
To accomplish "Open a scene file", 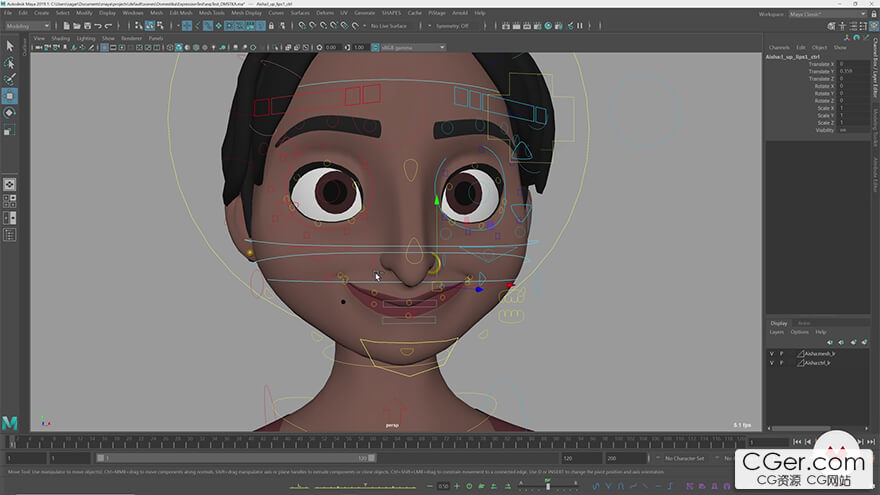I will coord(77,26).
